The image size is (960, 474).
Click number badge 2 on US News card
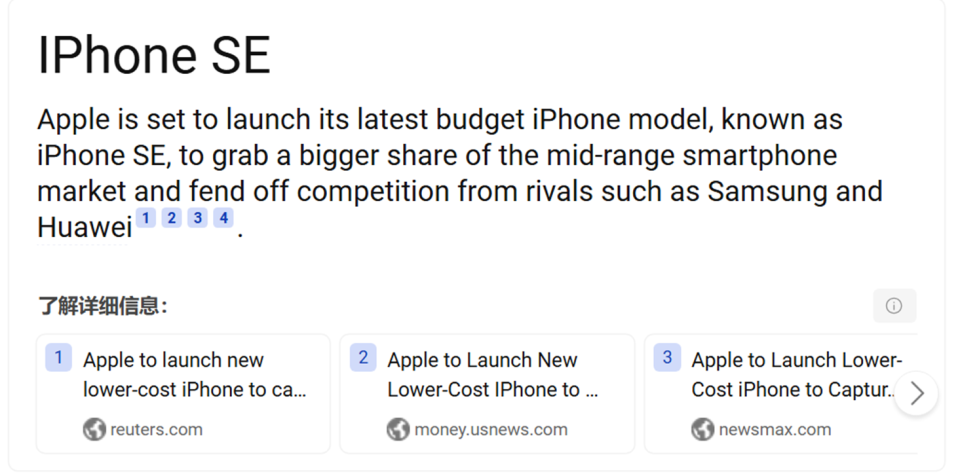tap(363, 358)
